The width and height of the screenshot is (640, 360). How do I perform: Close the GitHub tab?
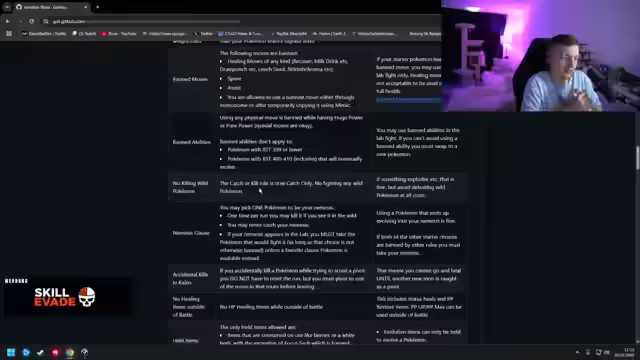(x=85, y=7)
